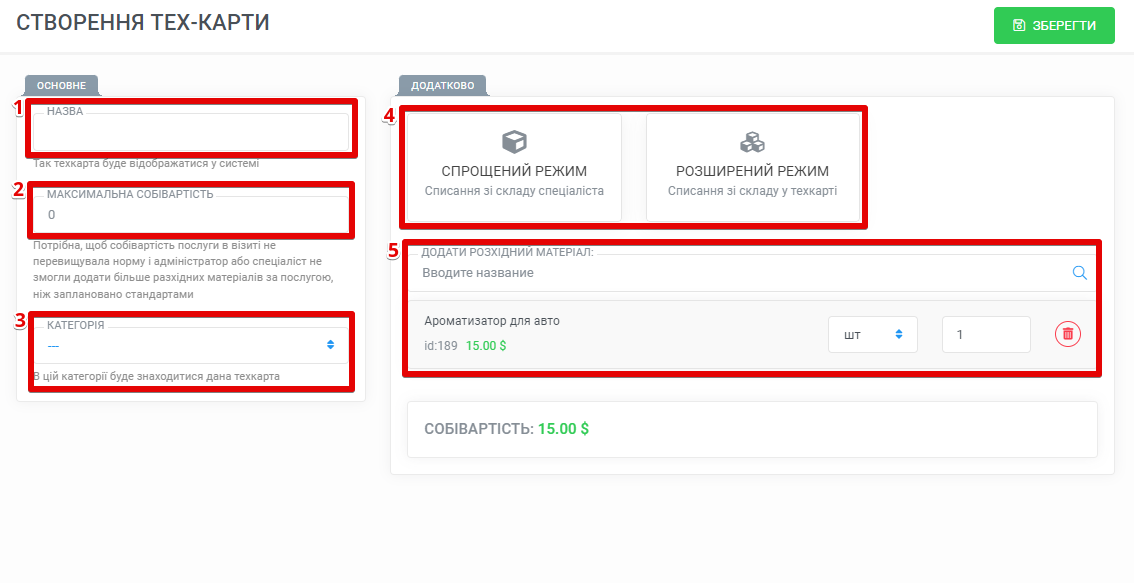Screen dimensions: 1134x583
Task: Click the КАТЕГОРІЯ dropdown arrow icon
Action: point(331,345)
